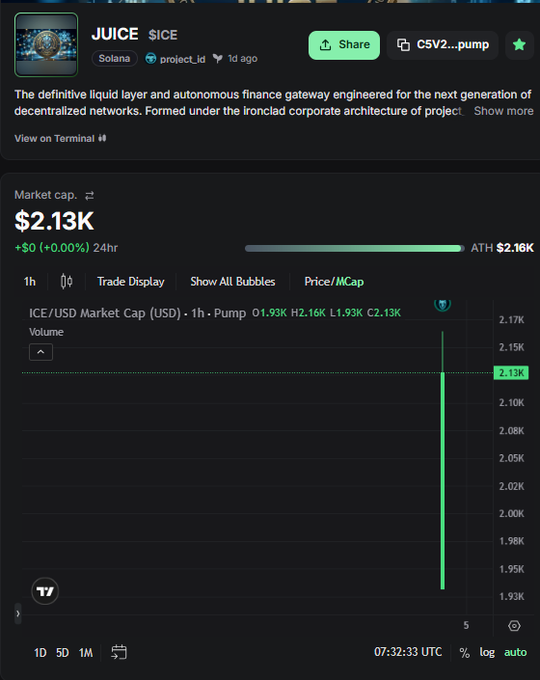The width and height of the screenshot is (540, 680).
Task: Expand the left side panel arrow
Action: [x=18, y=614]
